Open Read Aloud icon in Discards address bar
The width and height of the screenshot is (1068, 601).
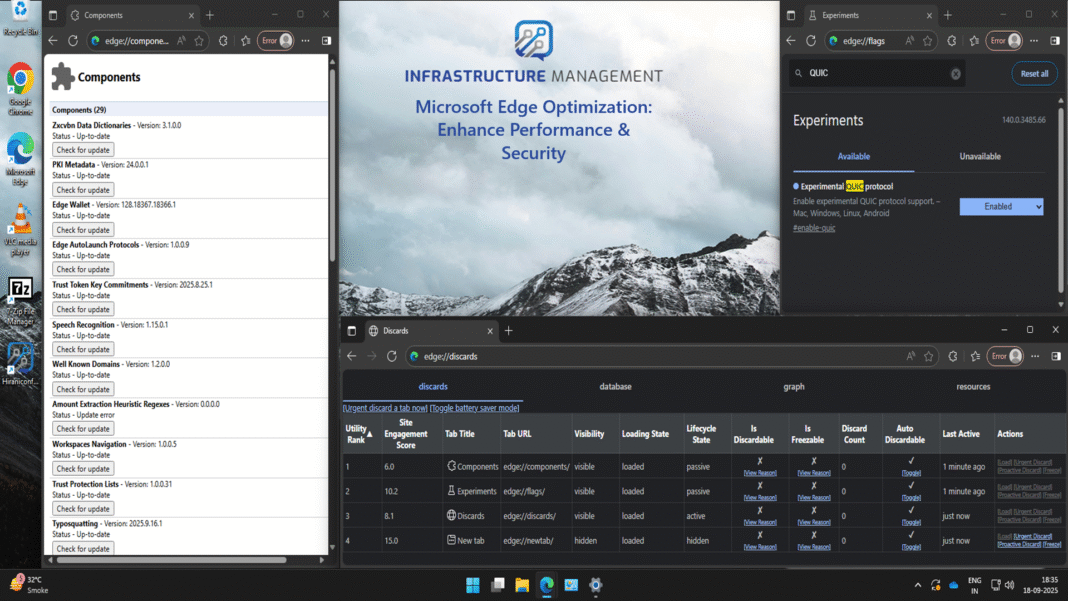point(910,356)
